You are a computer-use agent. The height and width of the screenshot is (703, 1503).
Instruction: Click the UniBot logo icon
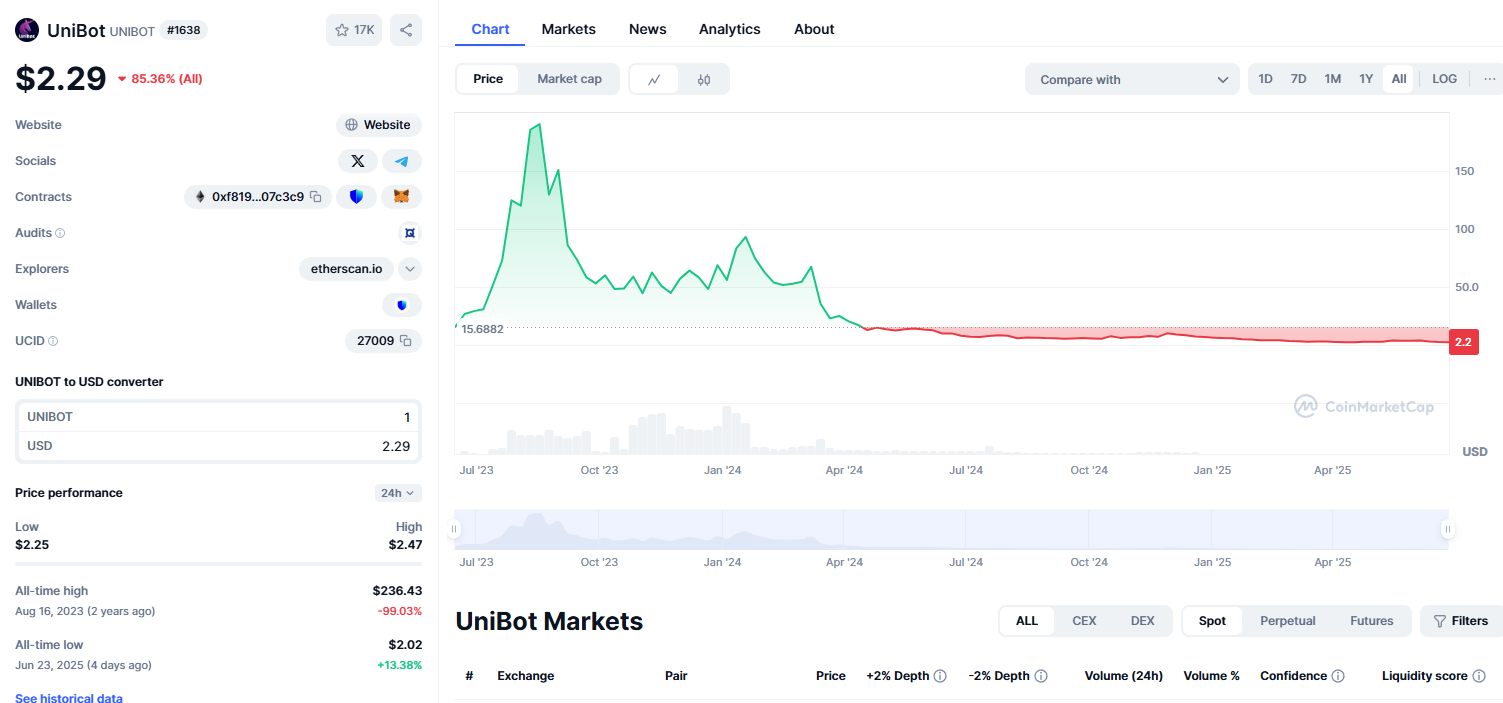click(x=26, y=30)
